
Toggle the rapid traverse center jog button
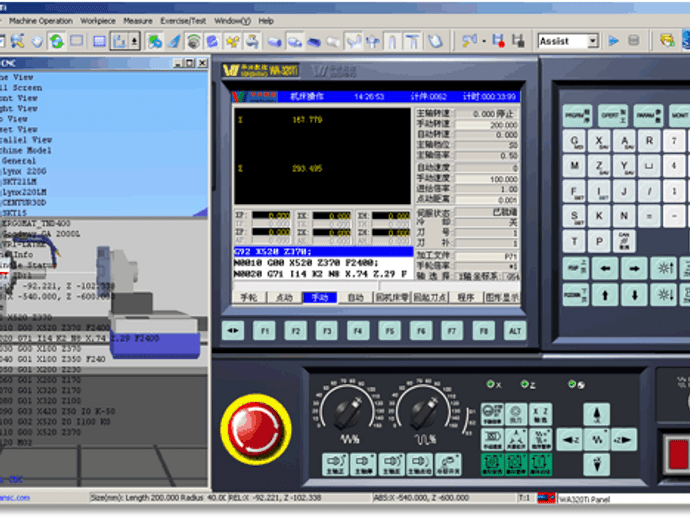[597, 440]
